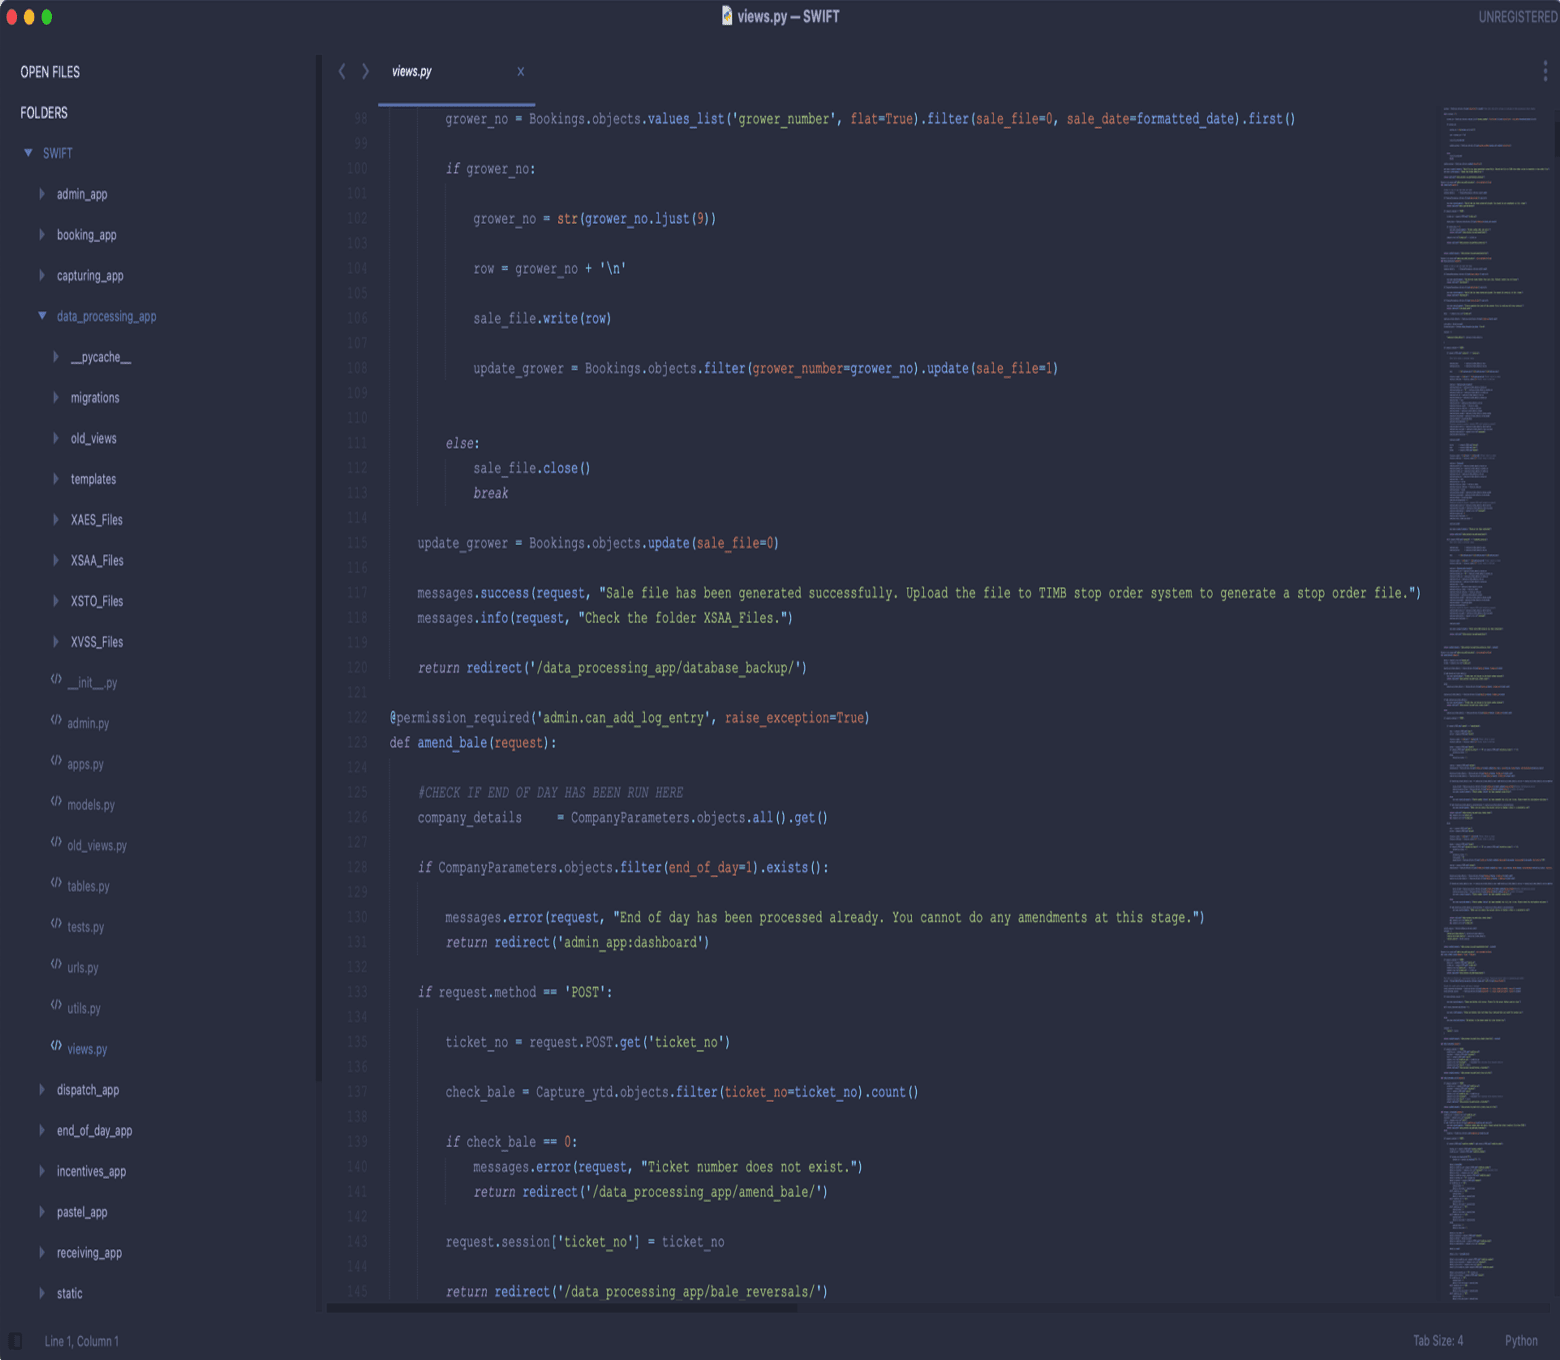Screen dimensions: 1560x1360
Task: Click the file icon beside models.py
Action: (x=56, y=802)
